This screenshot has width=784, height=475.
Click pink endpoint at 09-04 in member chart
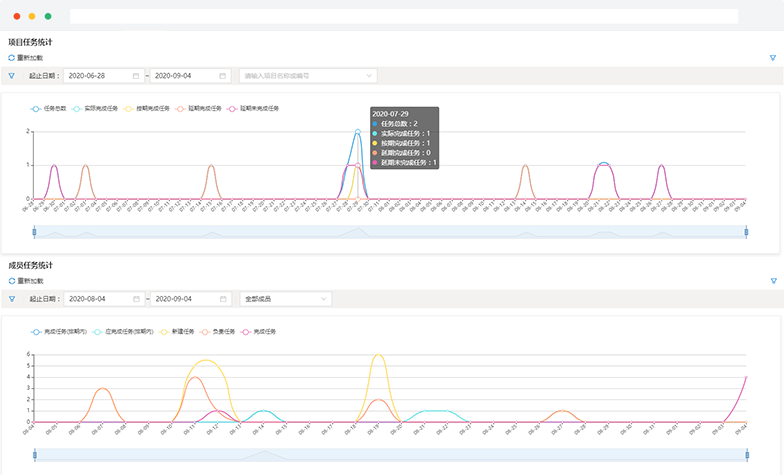coord(746,377)
